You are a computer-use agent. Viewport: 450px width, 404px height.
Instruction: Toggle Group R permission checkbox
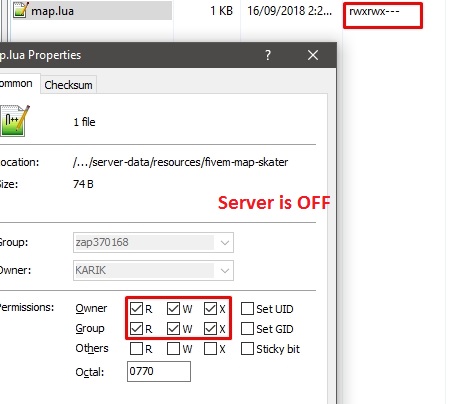136,329
